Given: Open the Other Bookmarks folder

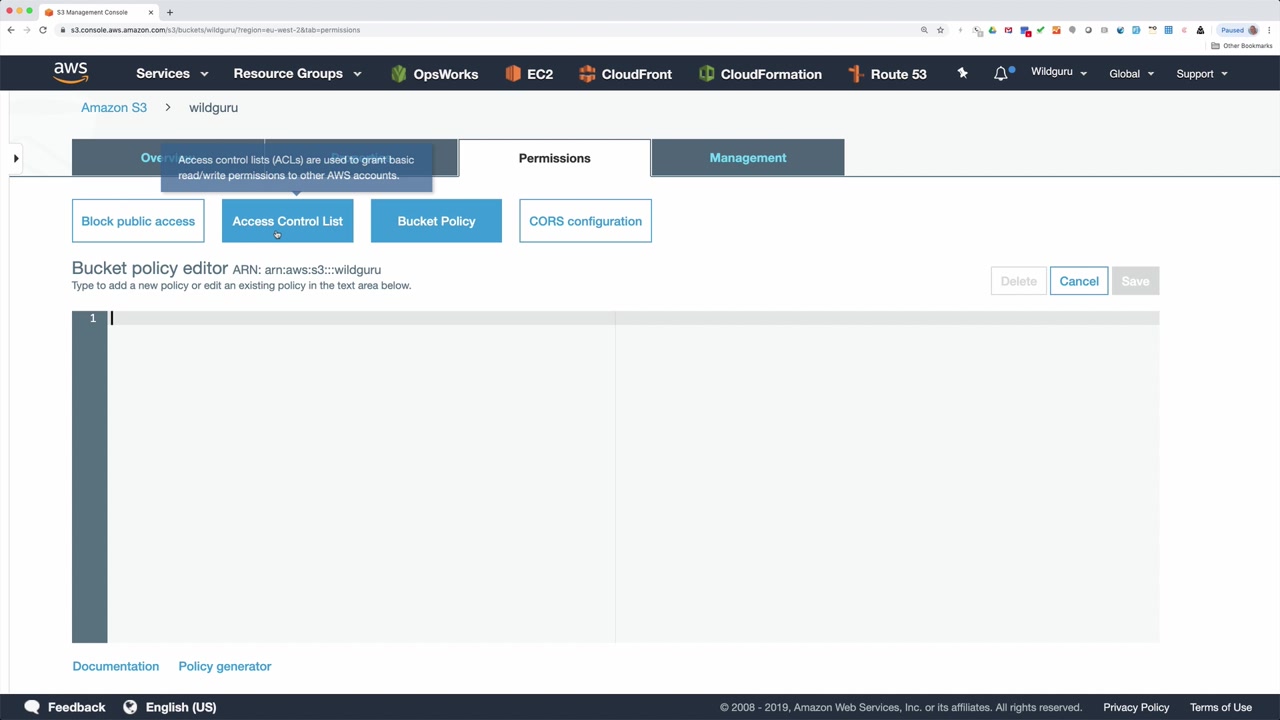Looking at the screenshot, I should pos(1242,46).
